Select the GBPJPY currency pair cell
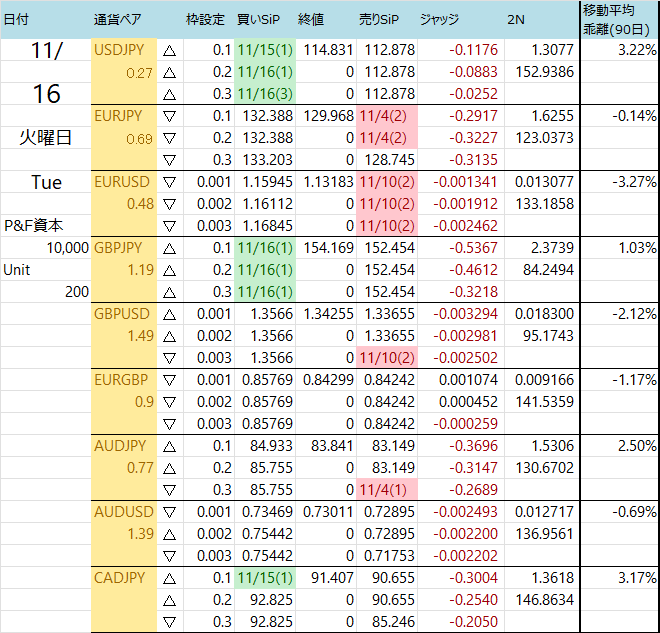The width and height of the screenshot is (660, 633). 124,248
